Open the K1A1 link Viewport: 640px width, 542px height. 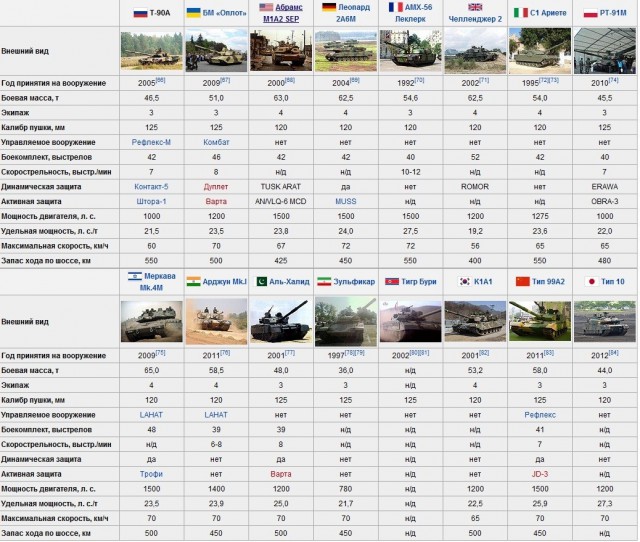[483, 282]
